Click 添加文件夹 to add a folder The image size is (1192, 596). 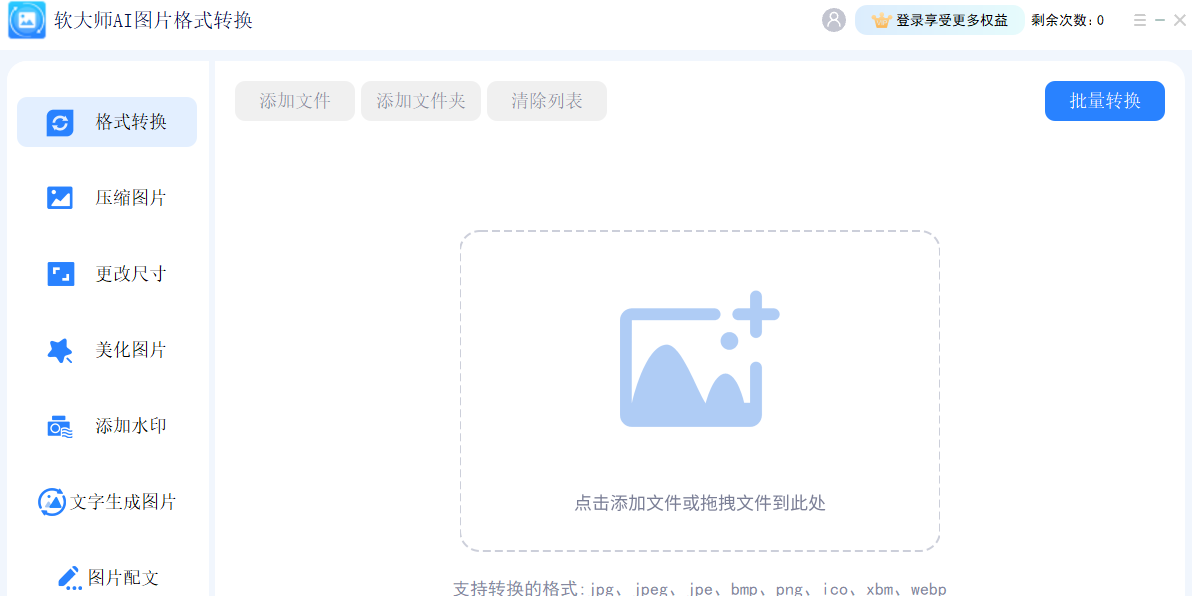tap(420, 101)
